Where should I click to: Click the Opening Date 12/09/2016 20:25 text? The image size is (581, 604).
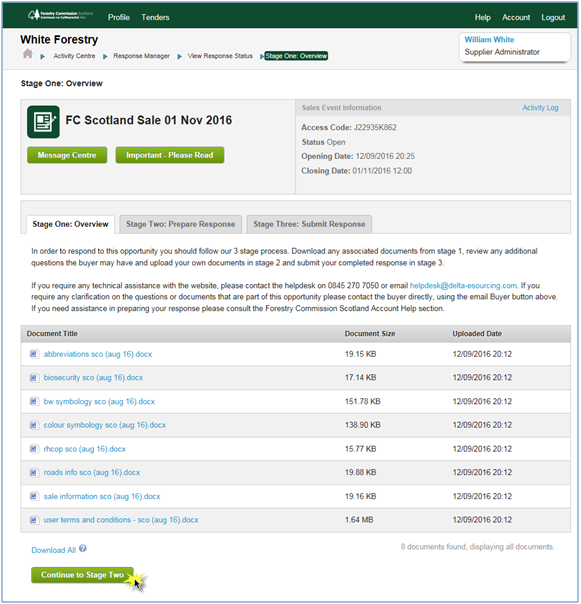[358, 156]
